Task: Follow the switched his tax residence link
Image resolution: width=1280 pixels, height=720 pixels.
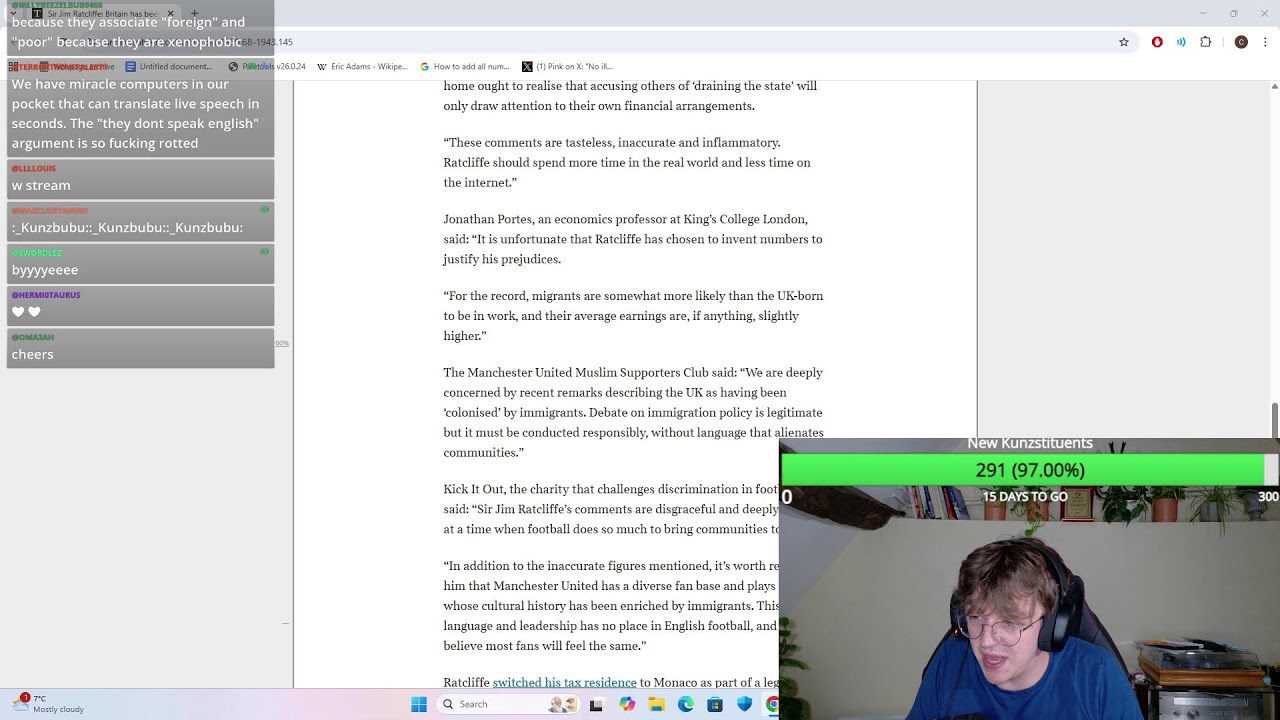Action: tap(564, 682)
